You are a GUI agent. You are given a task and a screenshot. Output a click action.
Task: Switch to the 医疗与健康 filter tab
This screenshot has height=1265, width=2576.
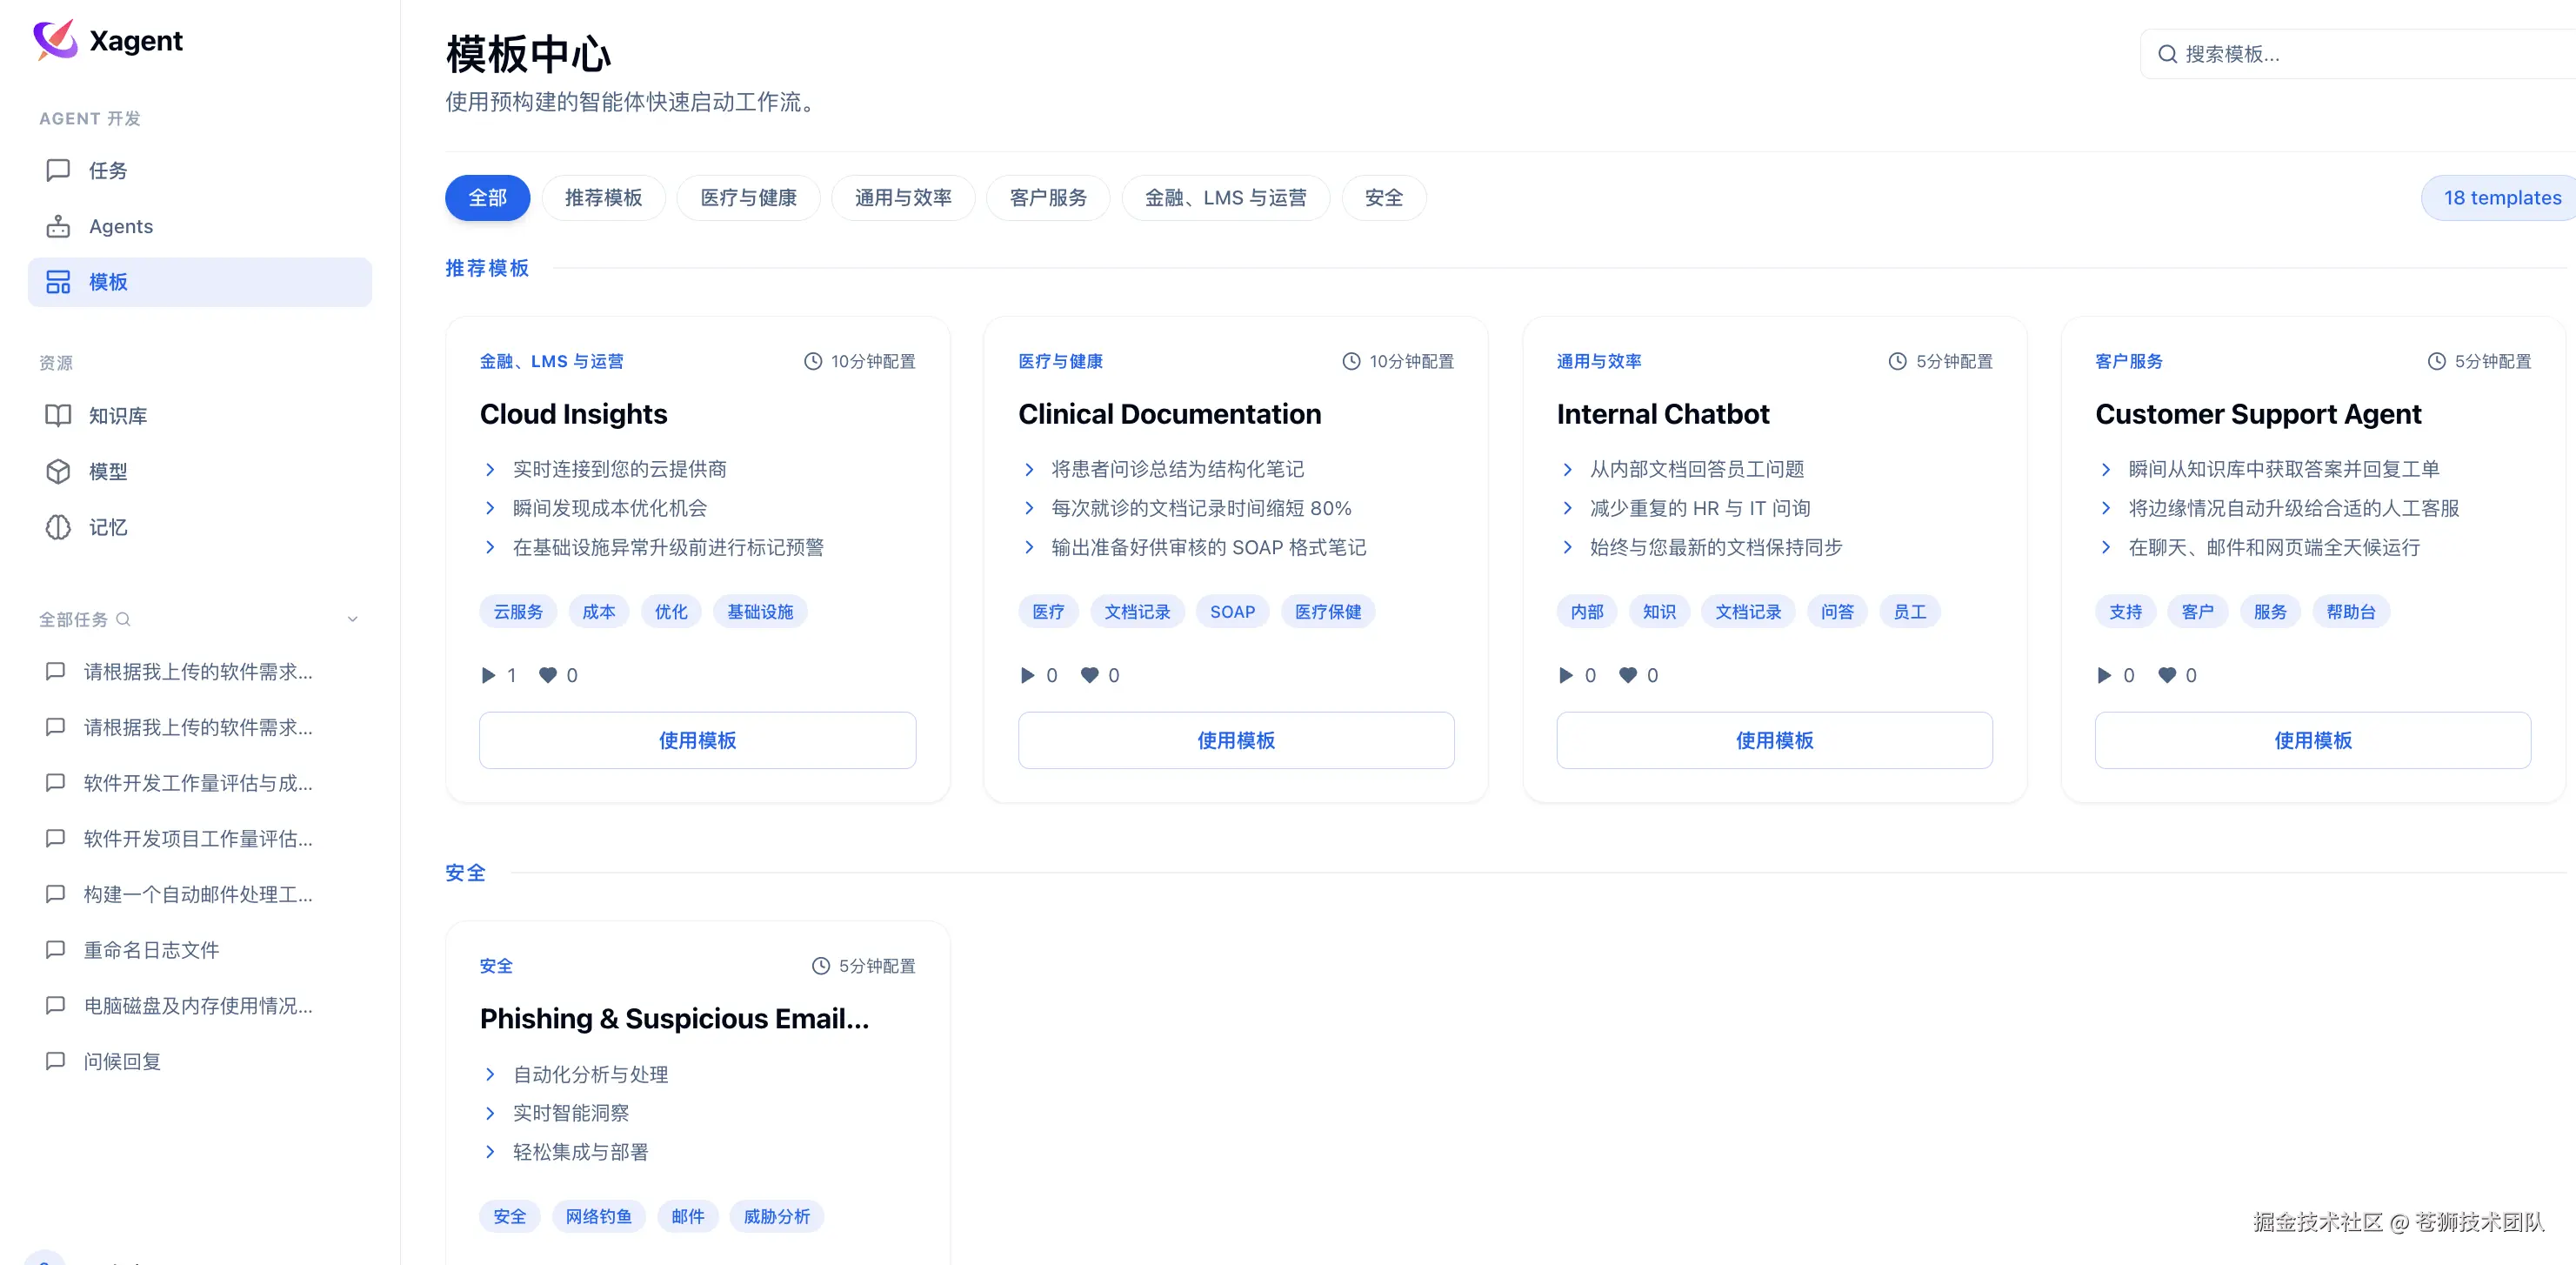pyautogui.click(x=748, y=198)
